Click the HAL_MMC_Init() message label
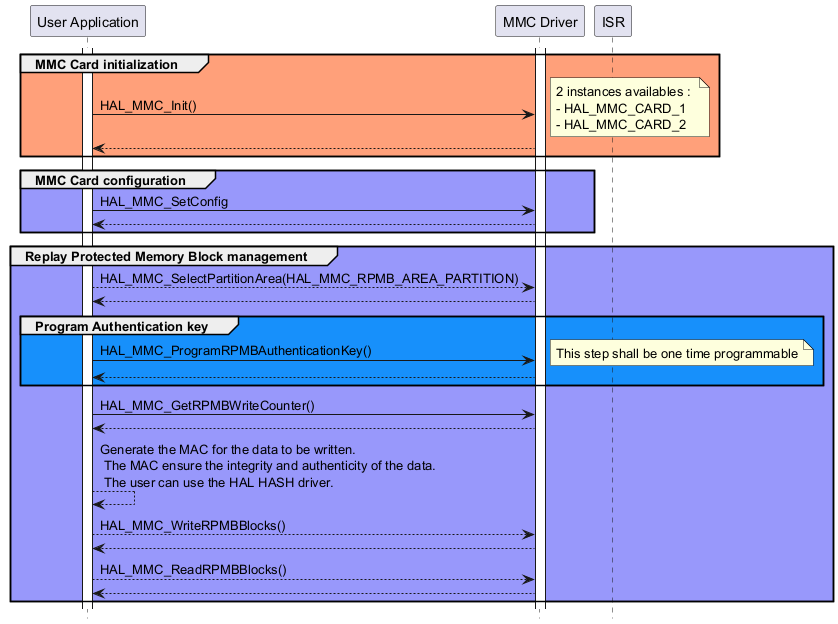The width and height of the screenshot is (838, 624). pyautogui.click(x=148, y=105)
